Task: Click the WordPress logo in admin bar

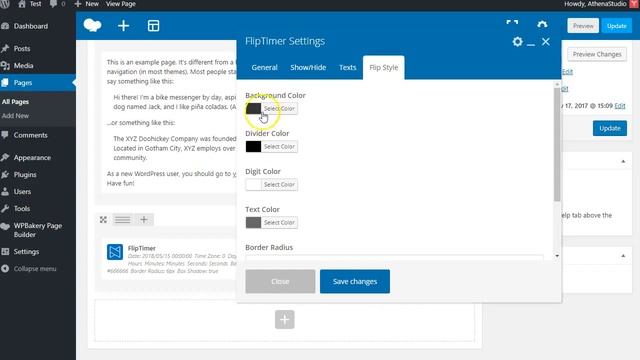Action: 5,4
